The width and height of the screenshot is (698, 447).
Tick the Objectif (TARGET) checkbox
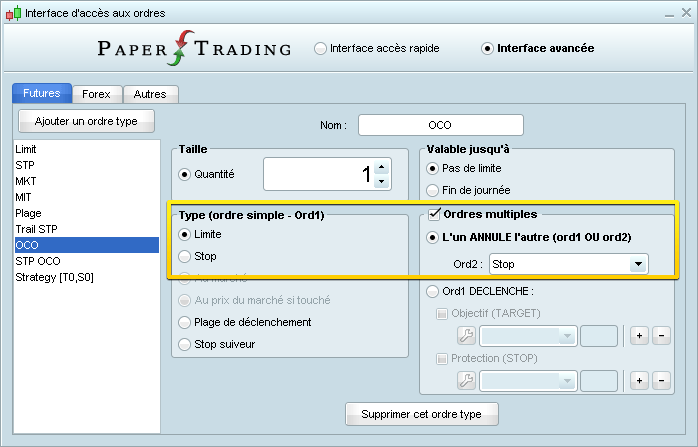pyautogui.click(x=442, y=314)
